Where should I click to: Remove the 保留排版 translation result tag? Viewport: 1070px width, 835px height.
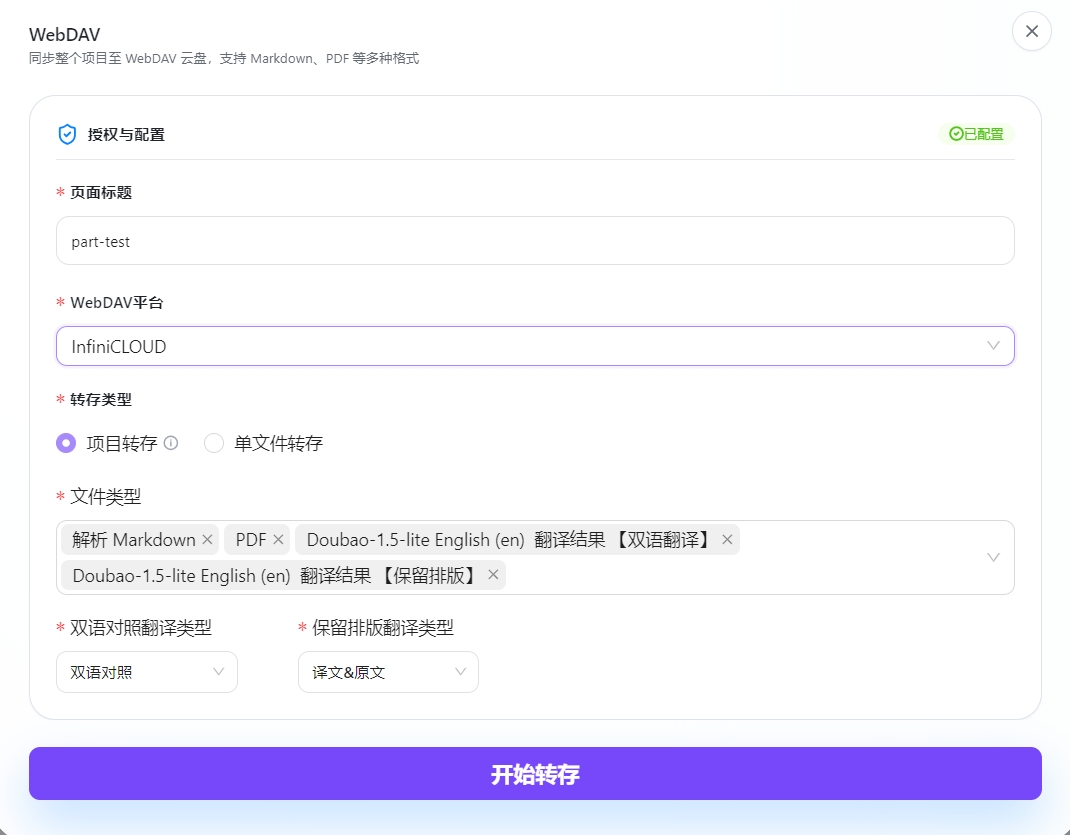(x=492, y=575)
